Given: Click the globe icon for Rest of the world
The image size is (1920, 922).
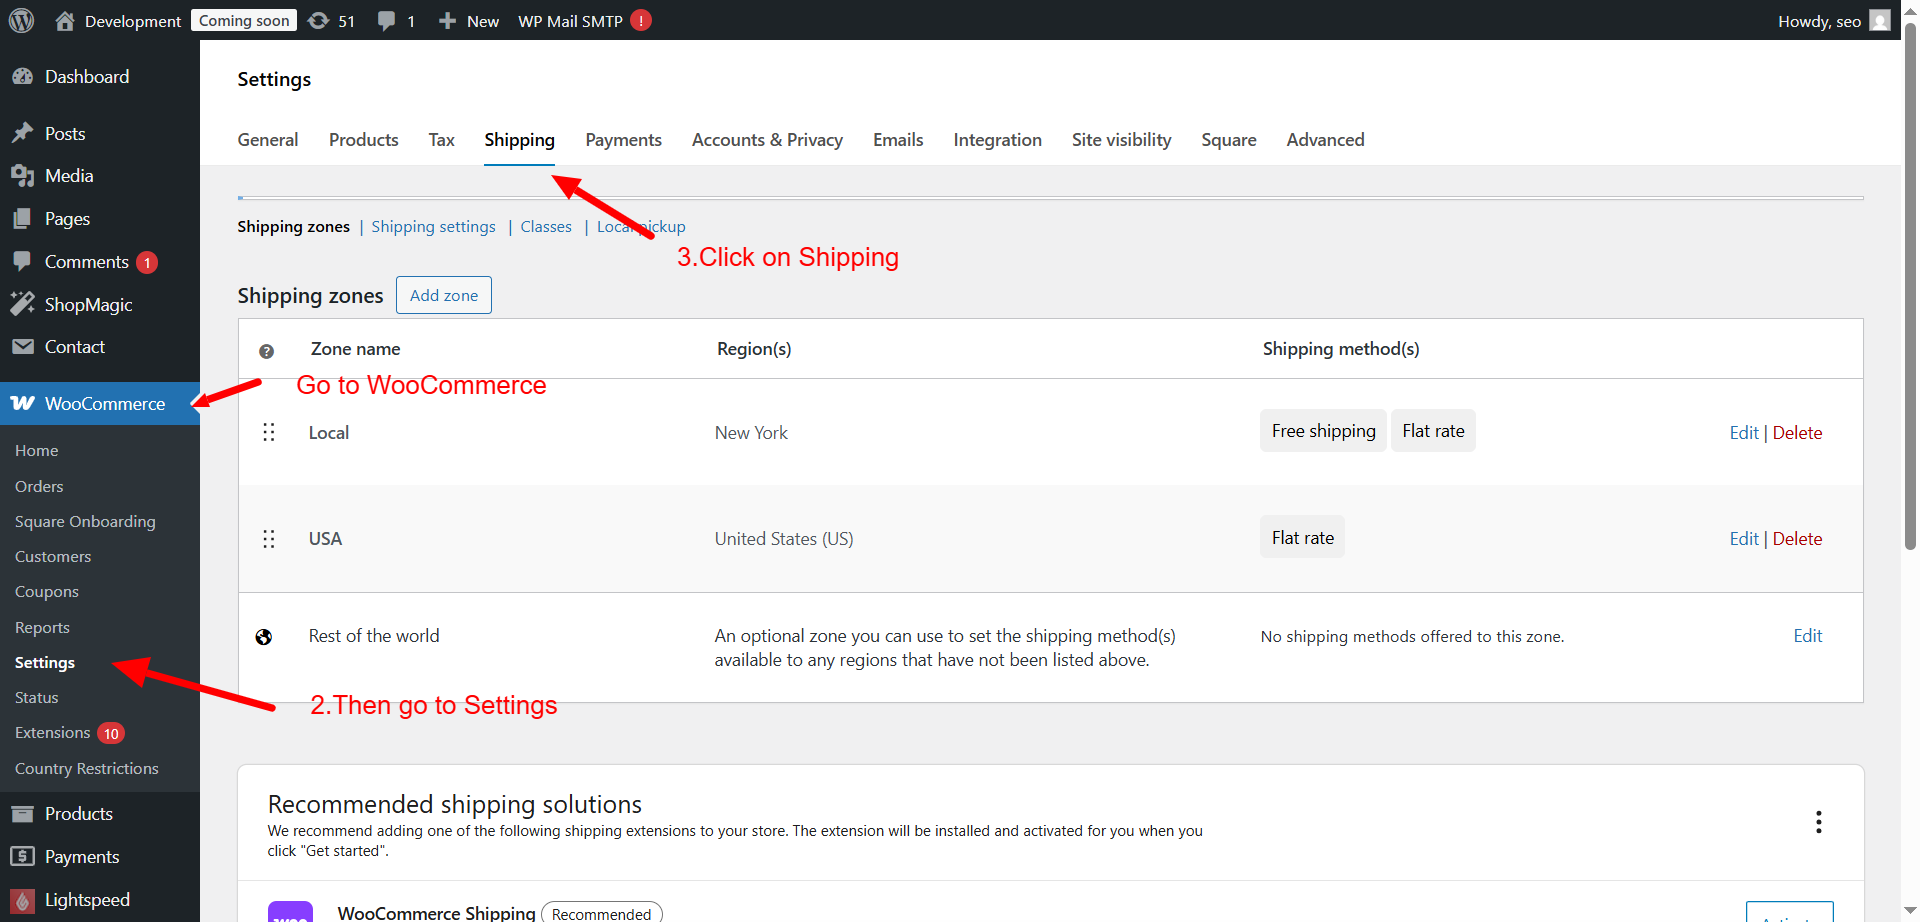Looking at the screenshot, I should point(264,637).
